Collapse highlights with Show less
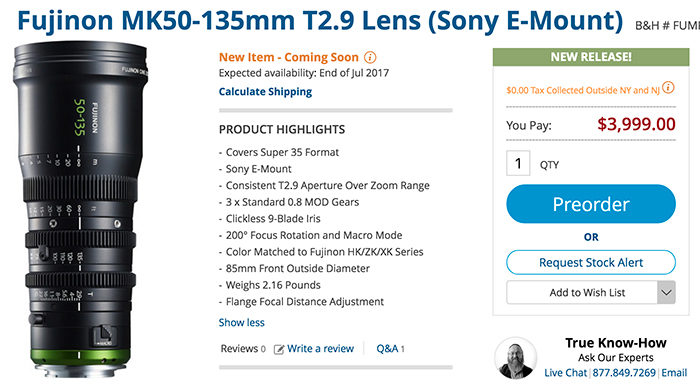This screenshot has width=700, height=385. (242, 322)
